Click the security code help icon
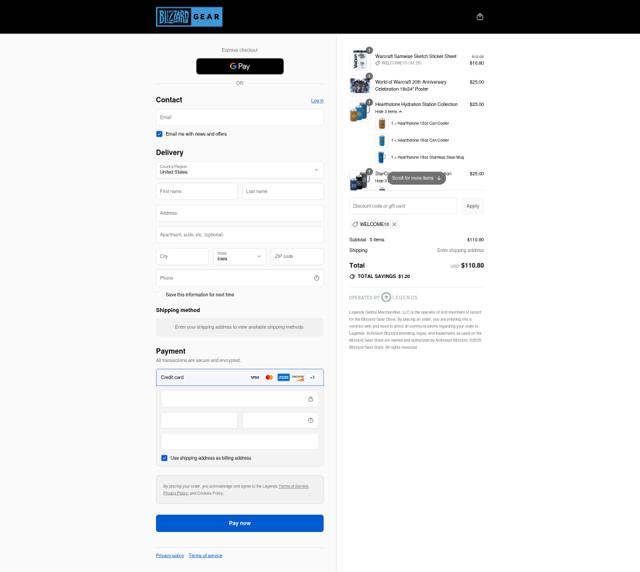640x572 pixels. [x=310, y=421]
